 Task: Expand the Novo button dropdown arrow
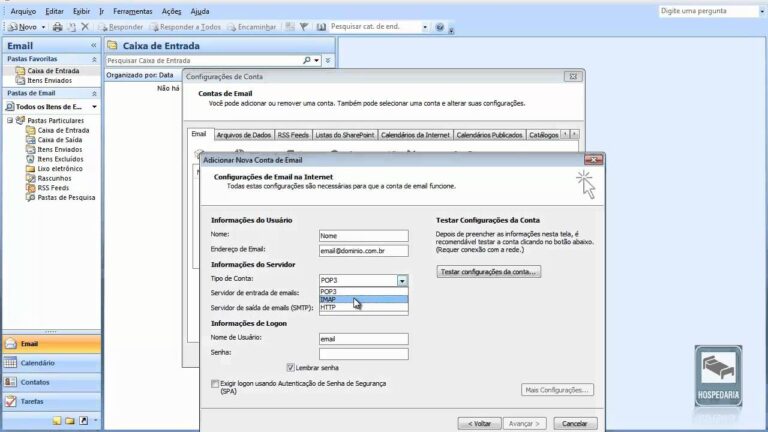(43, 27)
